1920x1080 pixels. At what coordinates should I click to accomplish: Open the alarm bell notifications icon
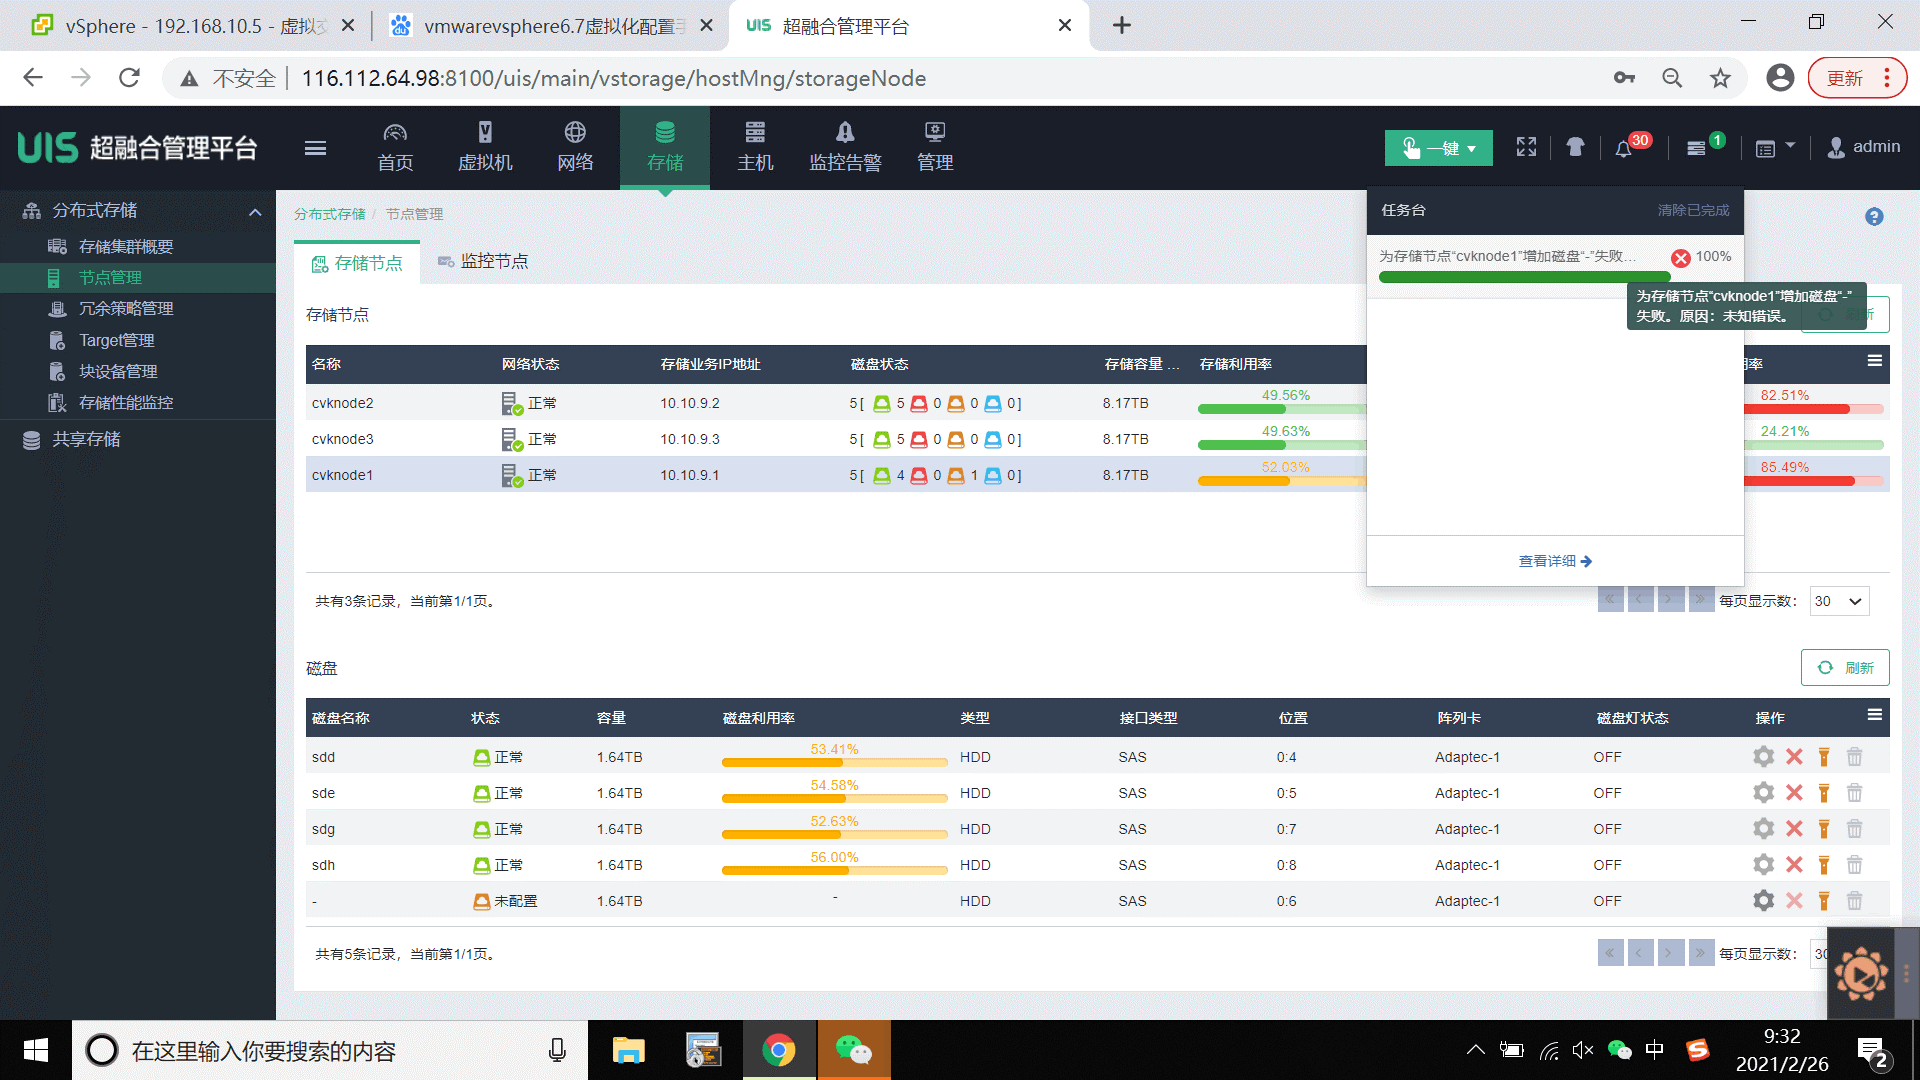pyautogui.click(x=1623, y=149)
